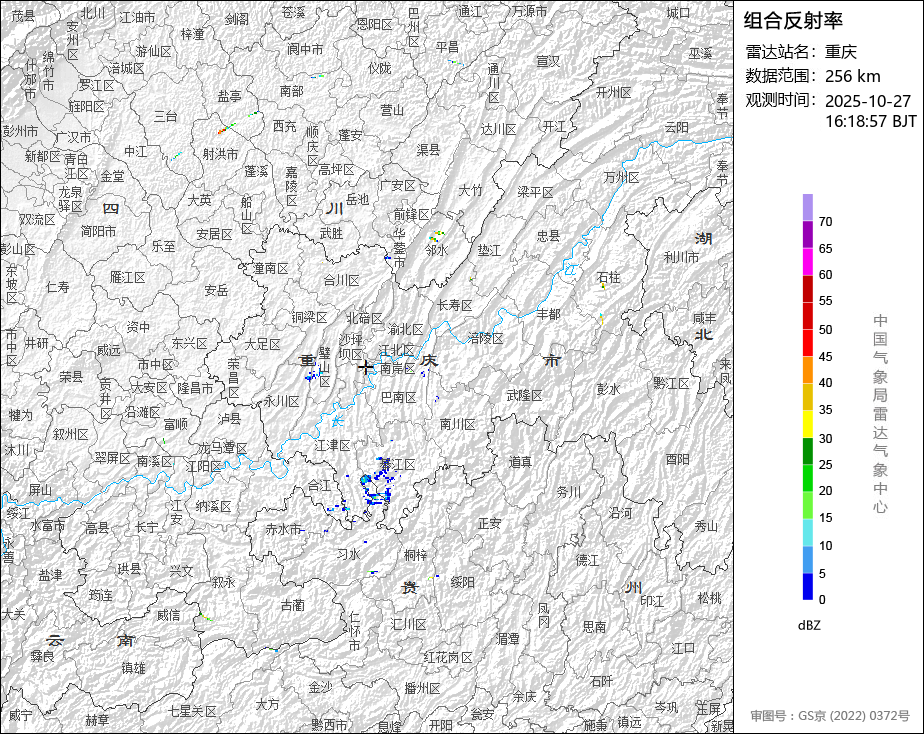Click the 45 value on the color scale
The width and height of the screenshot is (924, 734).
coord(826,356)
